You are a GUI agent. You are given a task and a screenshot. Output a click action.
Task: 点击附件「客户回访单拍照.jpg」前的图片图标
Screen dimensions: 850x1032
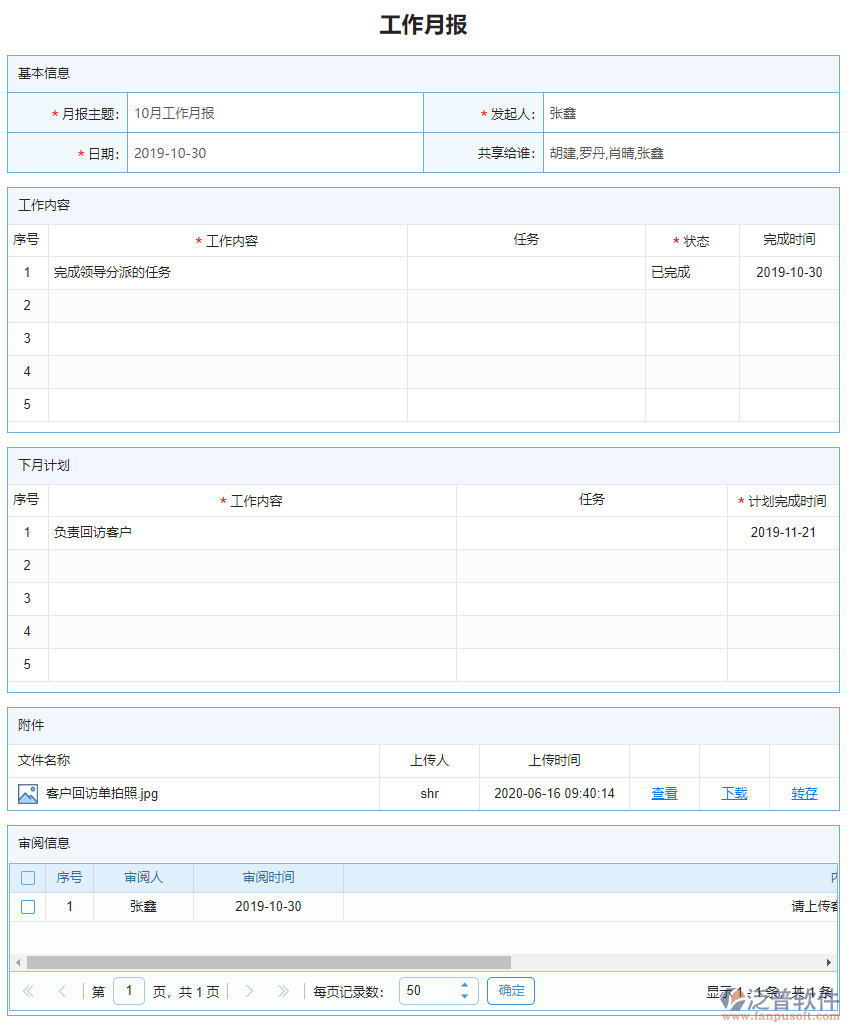tap(28, 793)
